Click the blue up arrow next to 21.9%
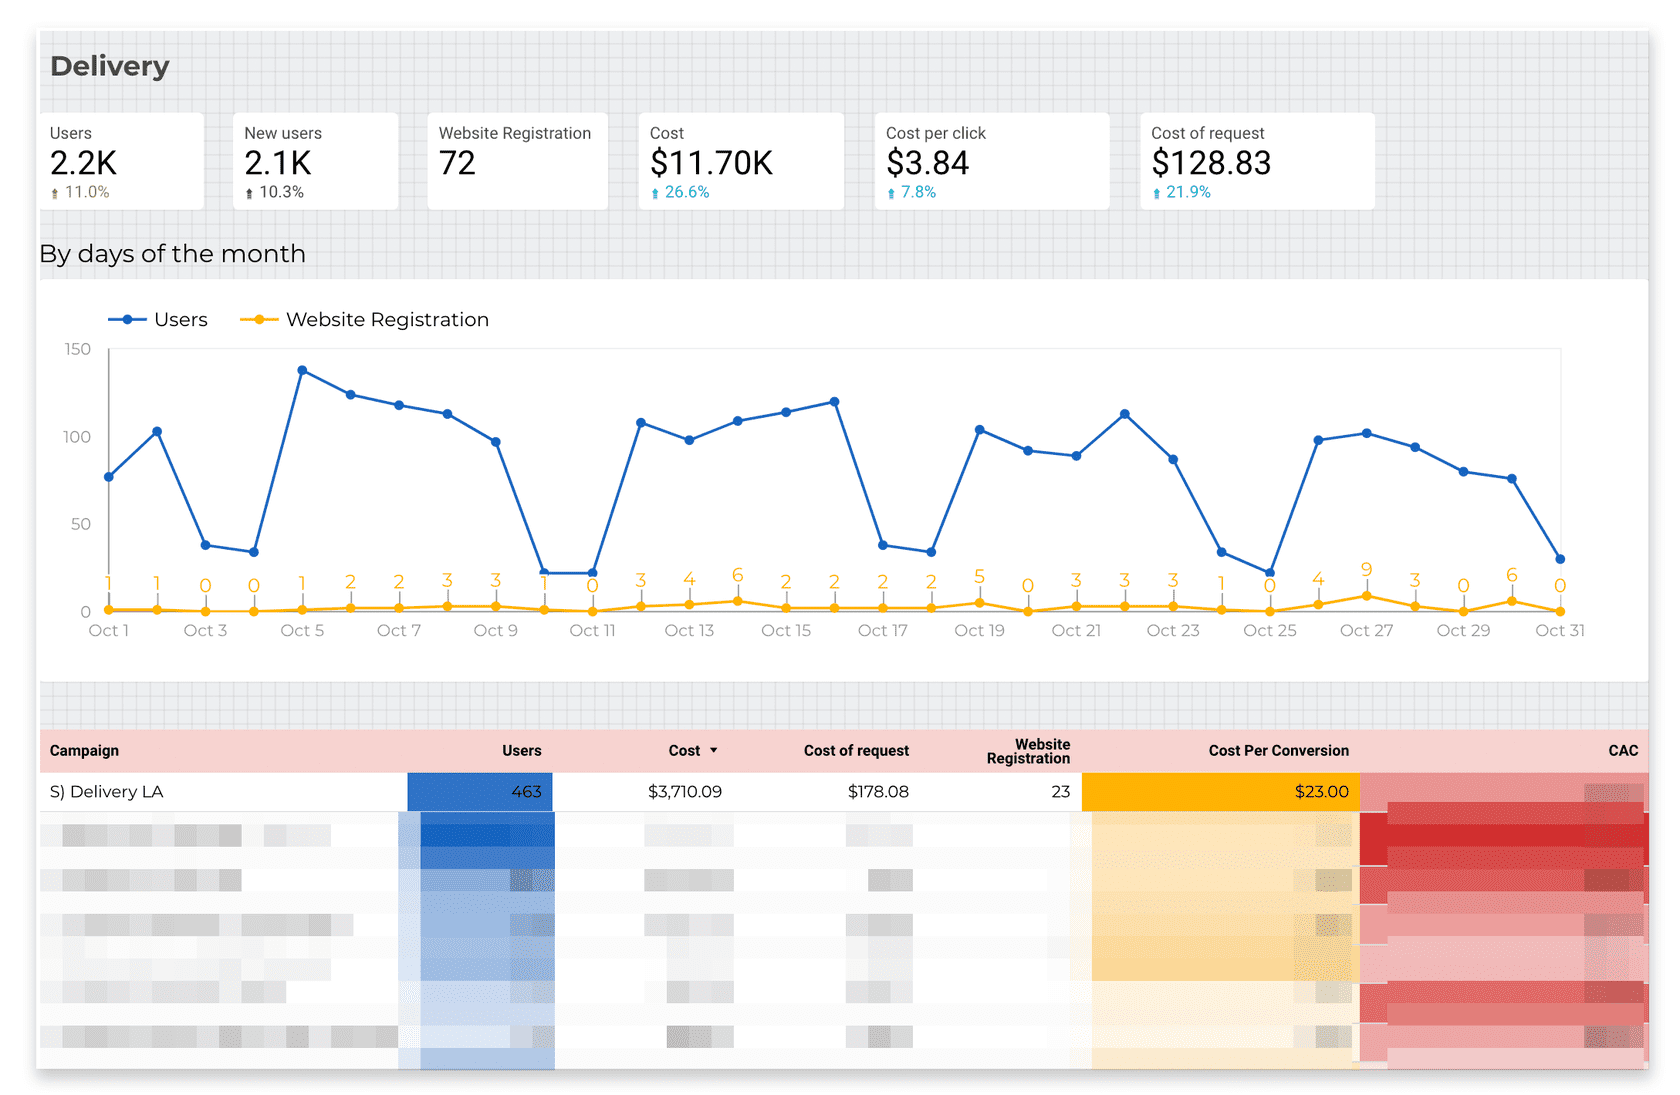The height and width of the screenshot is (1095, 1680). [1157, 193]
